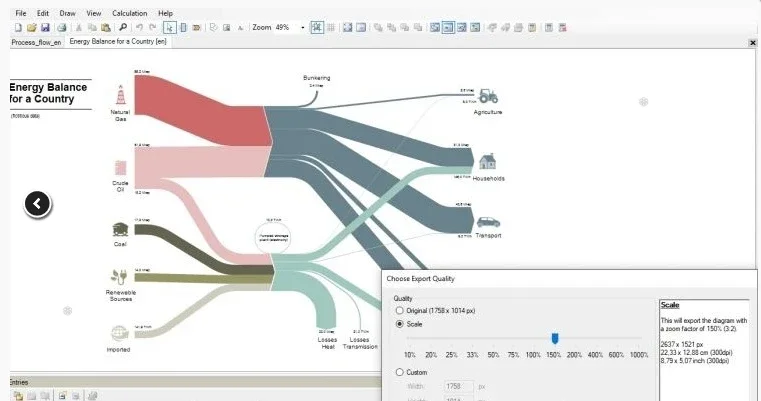The width and height of the screenshot is (761, 401).
Task: Click the Pumped storage plant node
Action: (273, 237)
